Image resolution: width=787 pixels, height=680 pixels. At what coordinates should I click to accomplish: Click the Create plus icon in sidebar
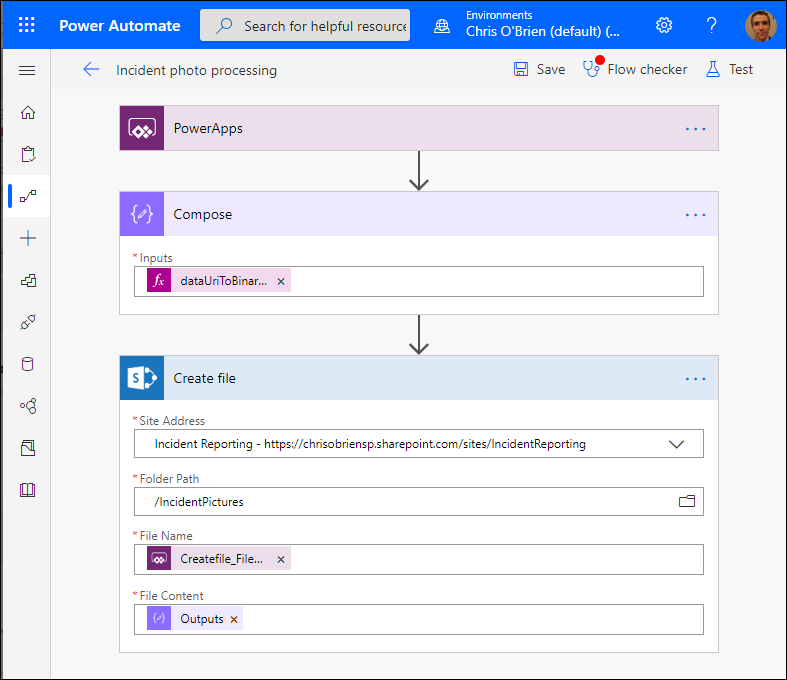[28, 238]
